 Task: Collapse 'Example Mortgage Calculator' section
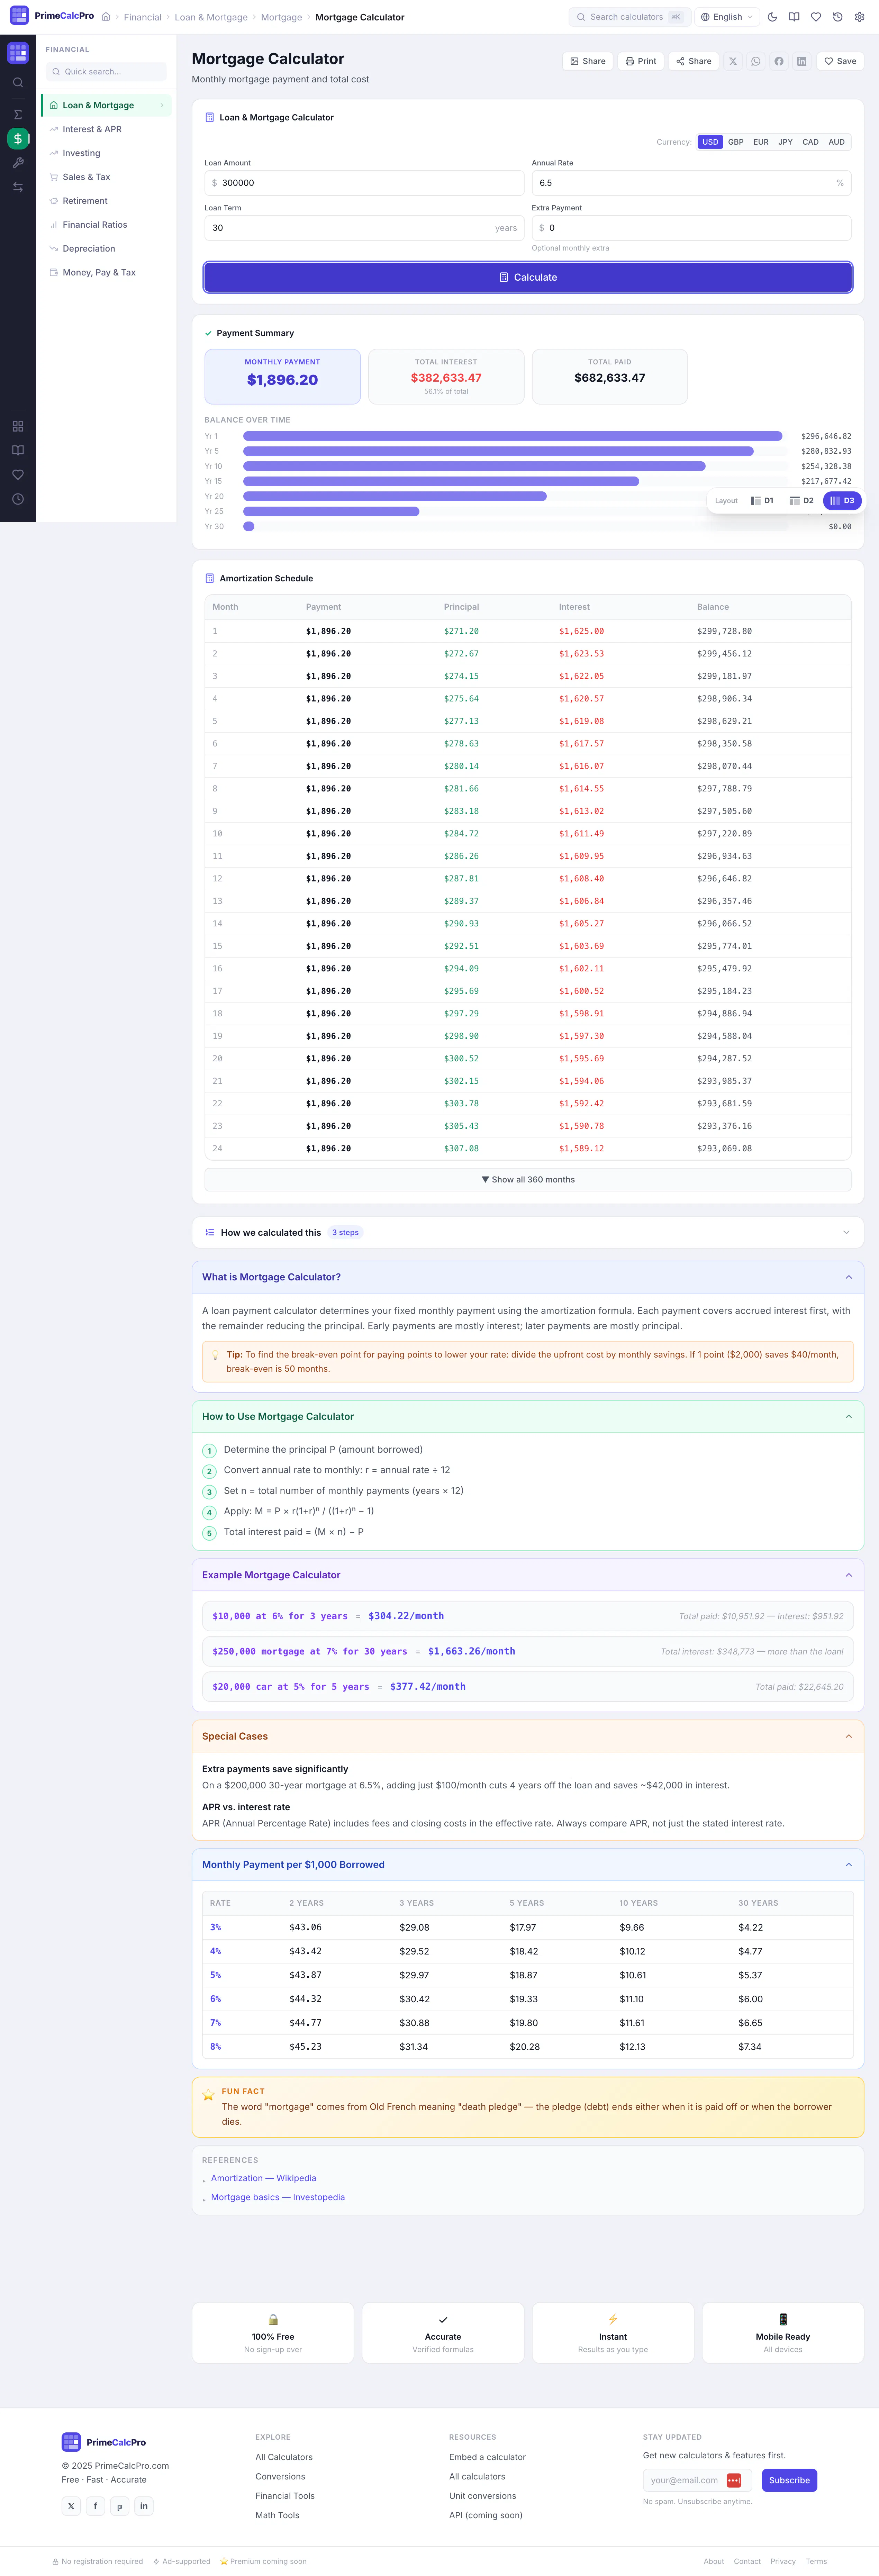click(x=528, y=1575)
